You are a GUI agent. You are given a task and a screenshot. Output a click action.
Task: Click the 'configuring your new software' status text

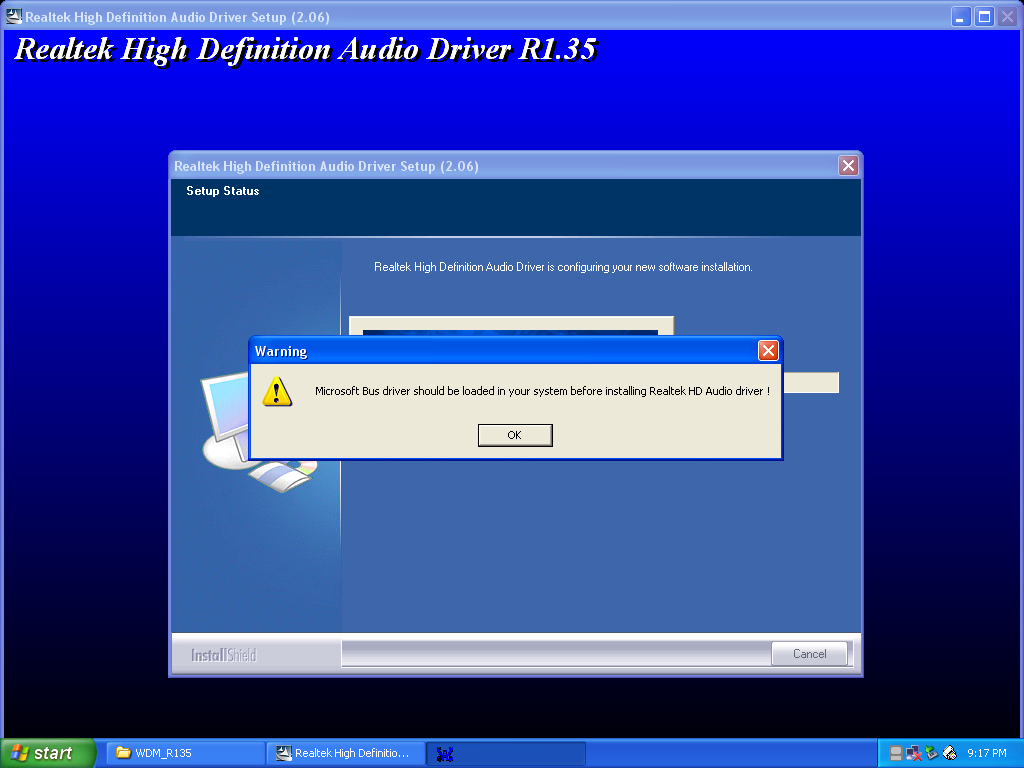pos(563,267)
